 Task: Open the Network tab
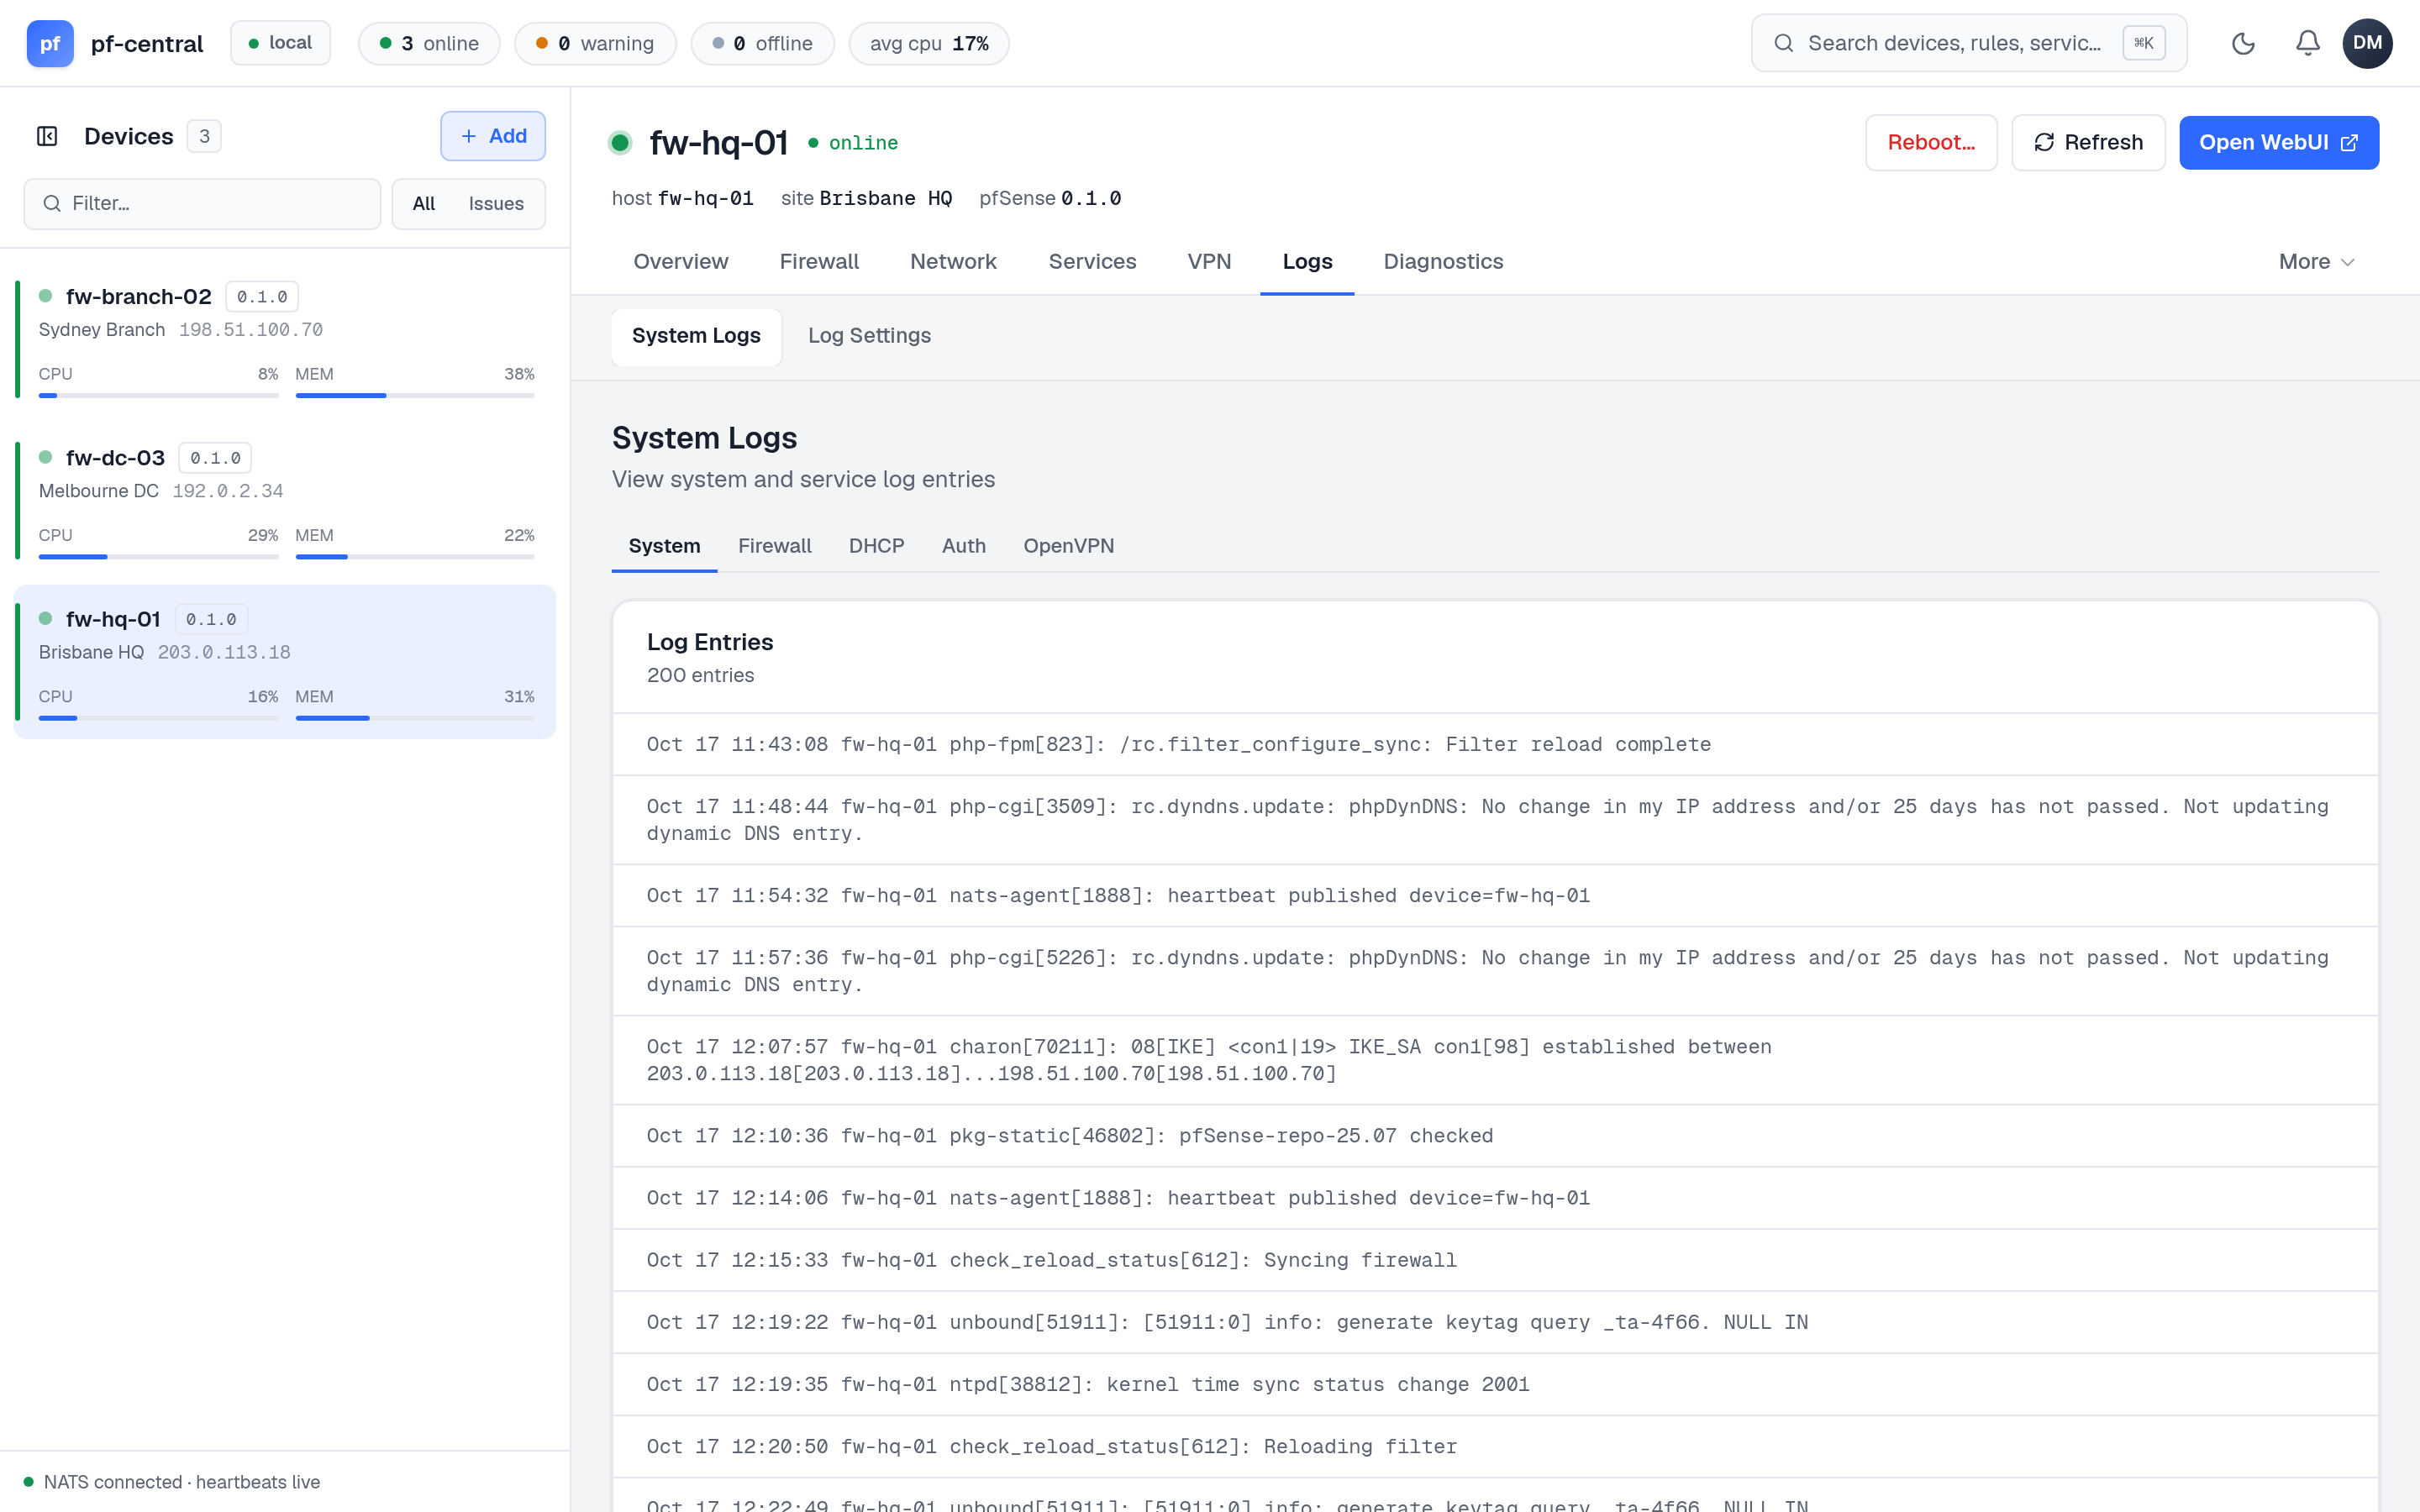pyautogui.click(x=953, y=261)
